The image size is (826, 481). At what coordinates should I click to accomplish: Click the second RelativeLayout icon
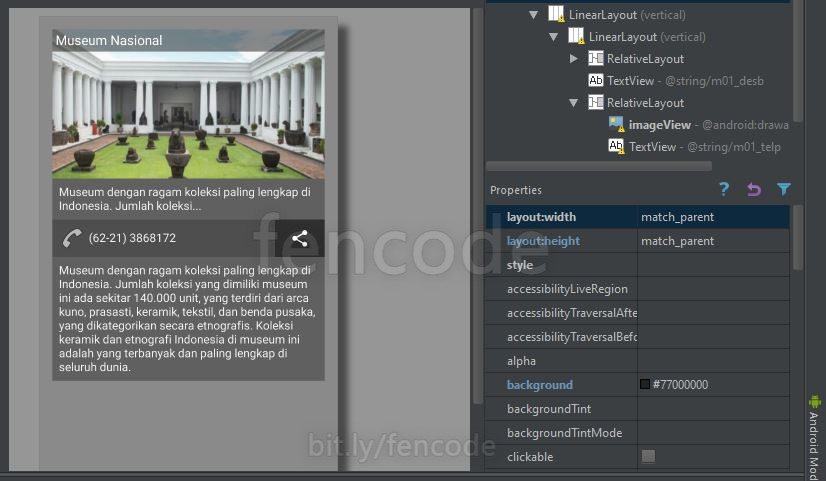pyautogui.click(x=596, y=102)
